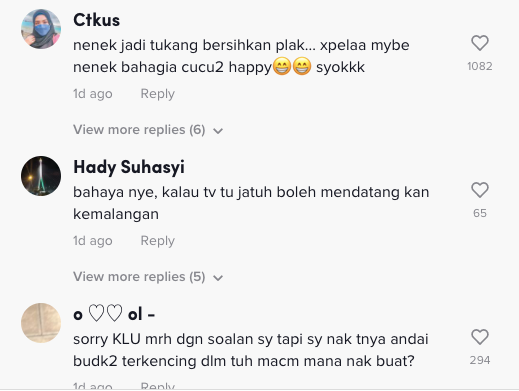The height and width of the screenshot is (391, 519).
Task: Click chevron next to replies (5)
Action: coord(218,278)
